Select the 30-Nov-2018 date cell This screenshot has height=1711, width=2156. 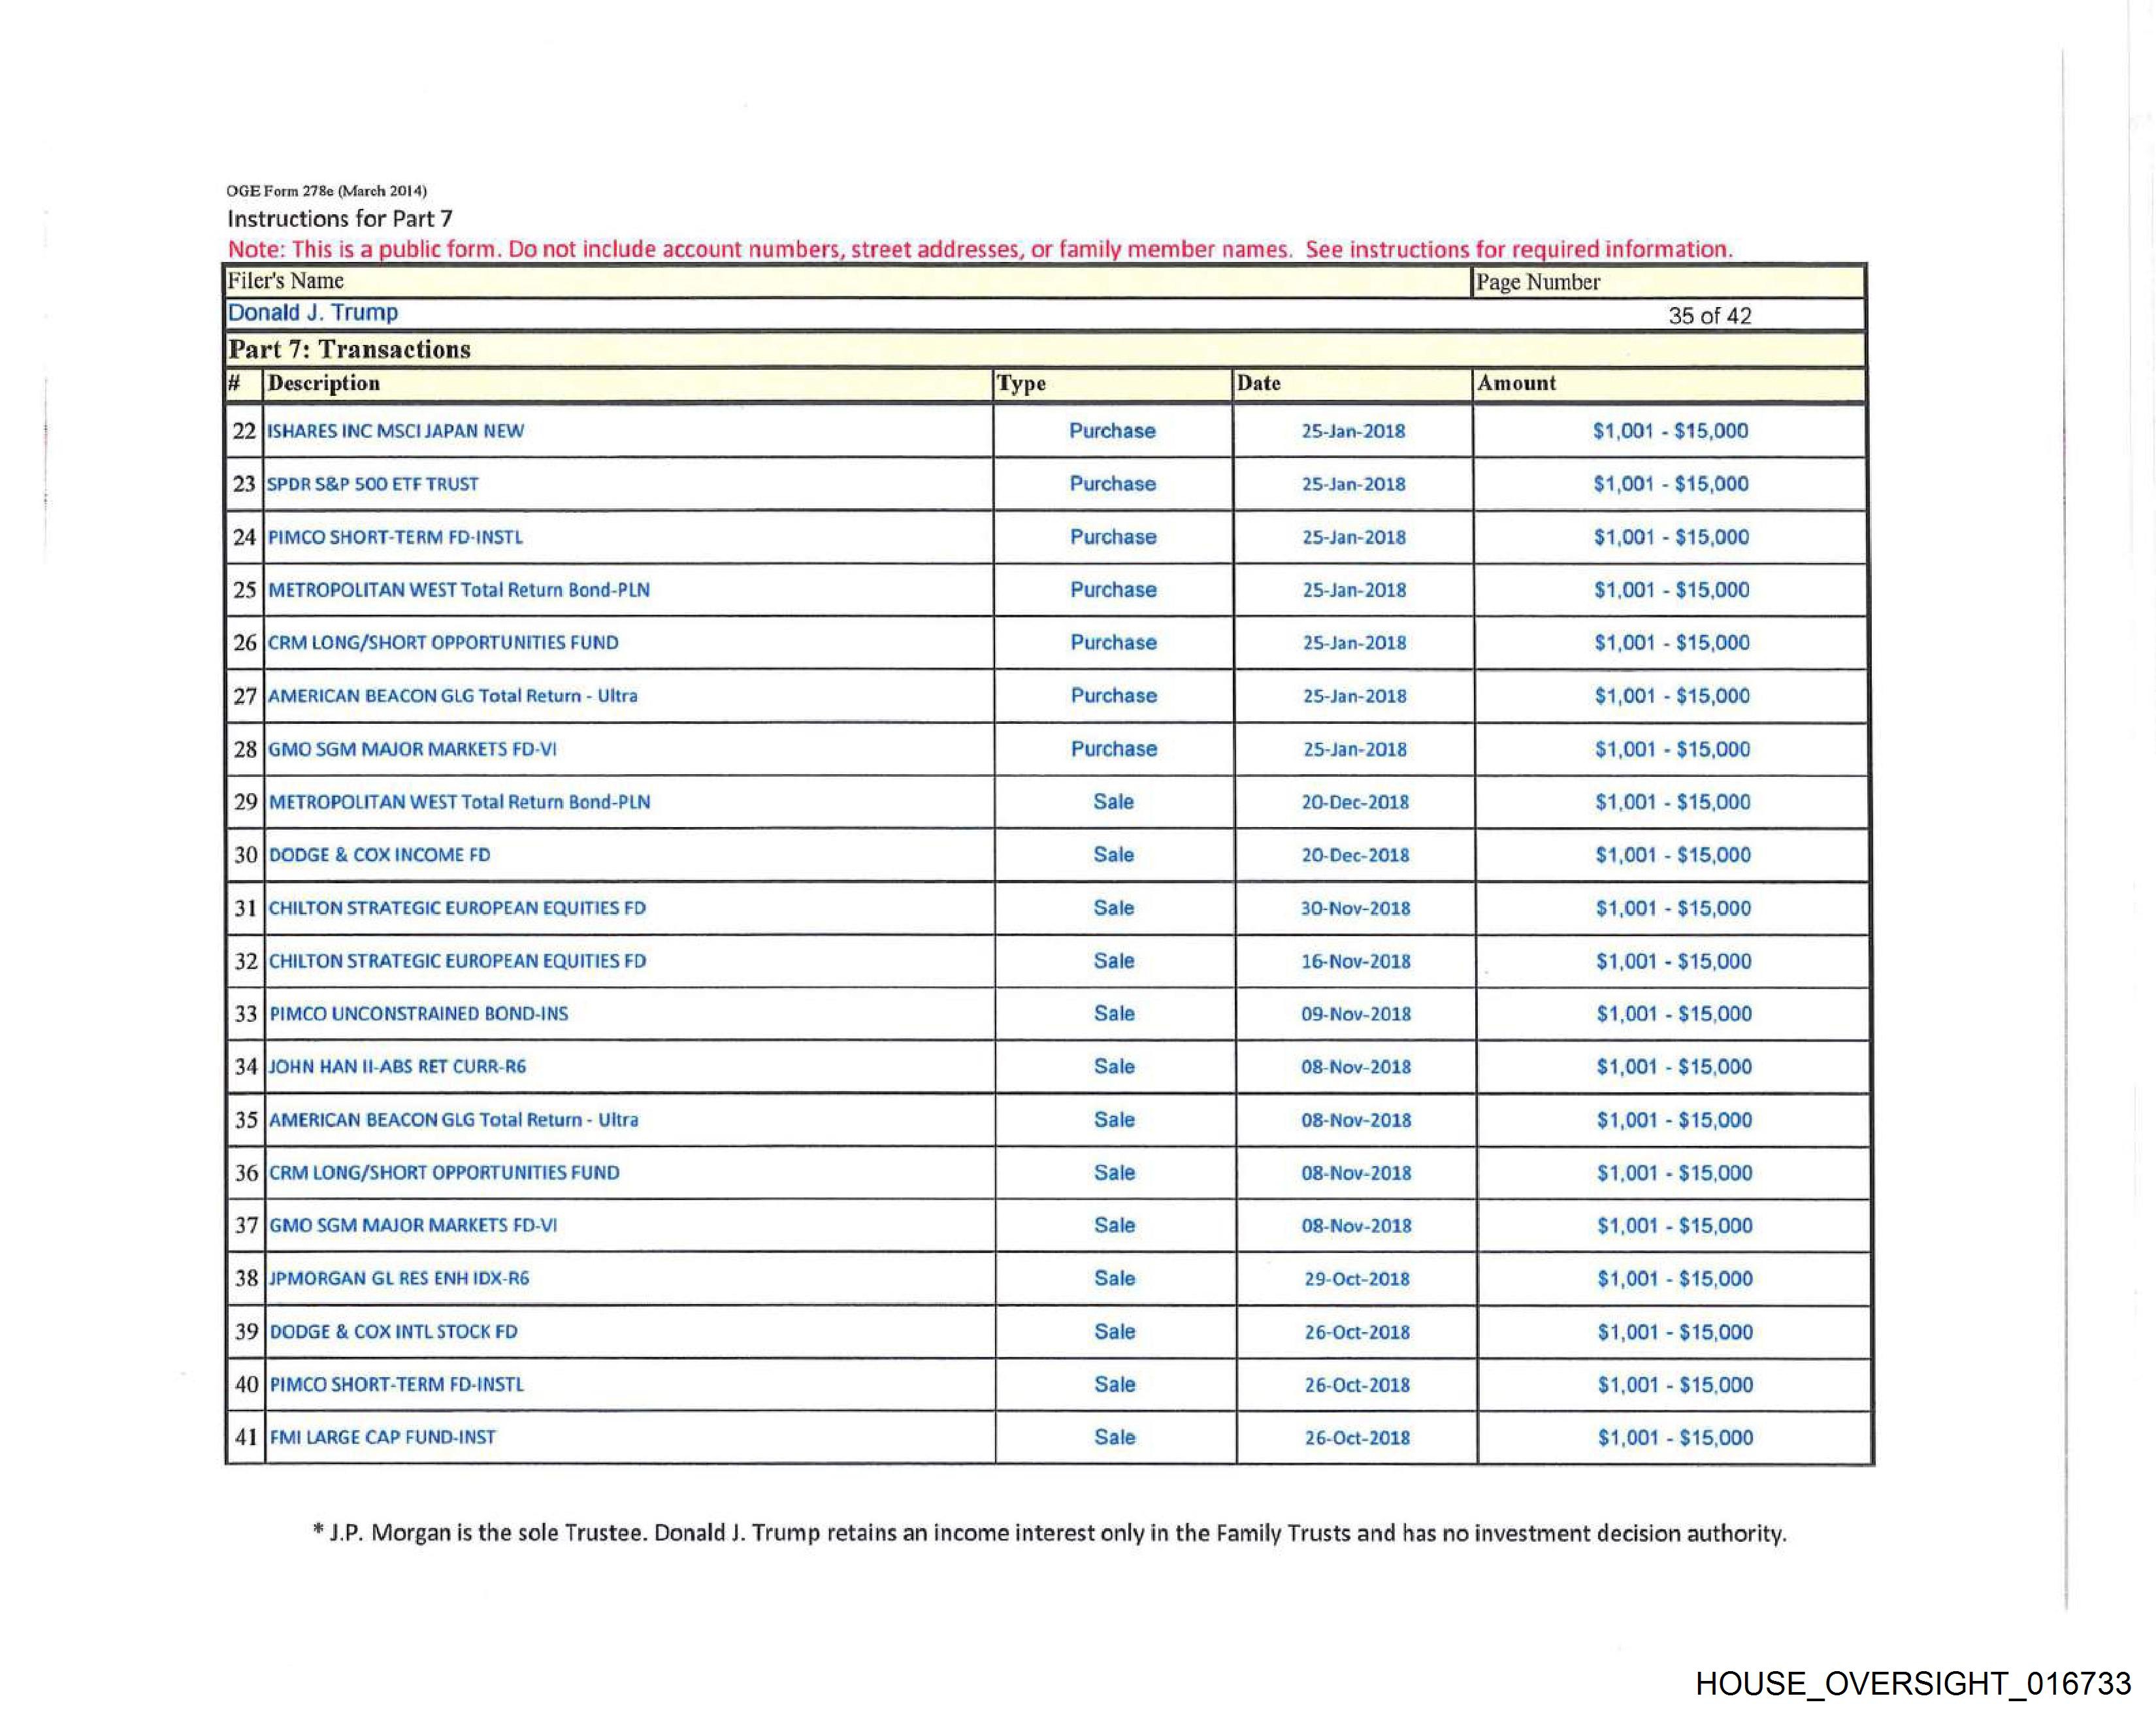pyautogui.click(x=1355, y=908)
